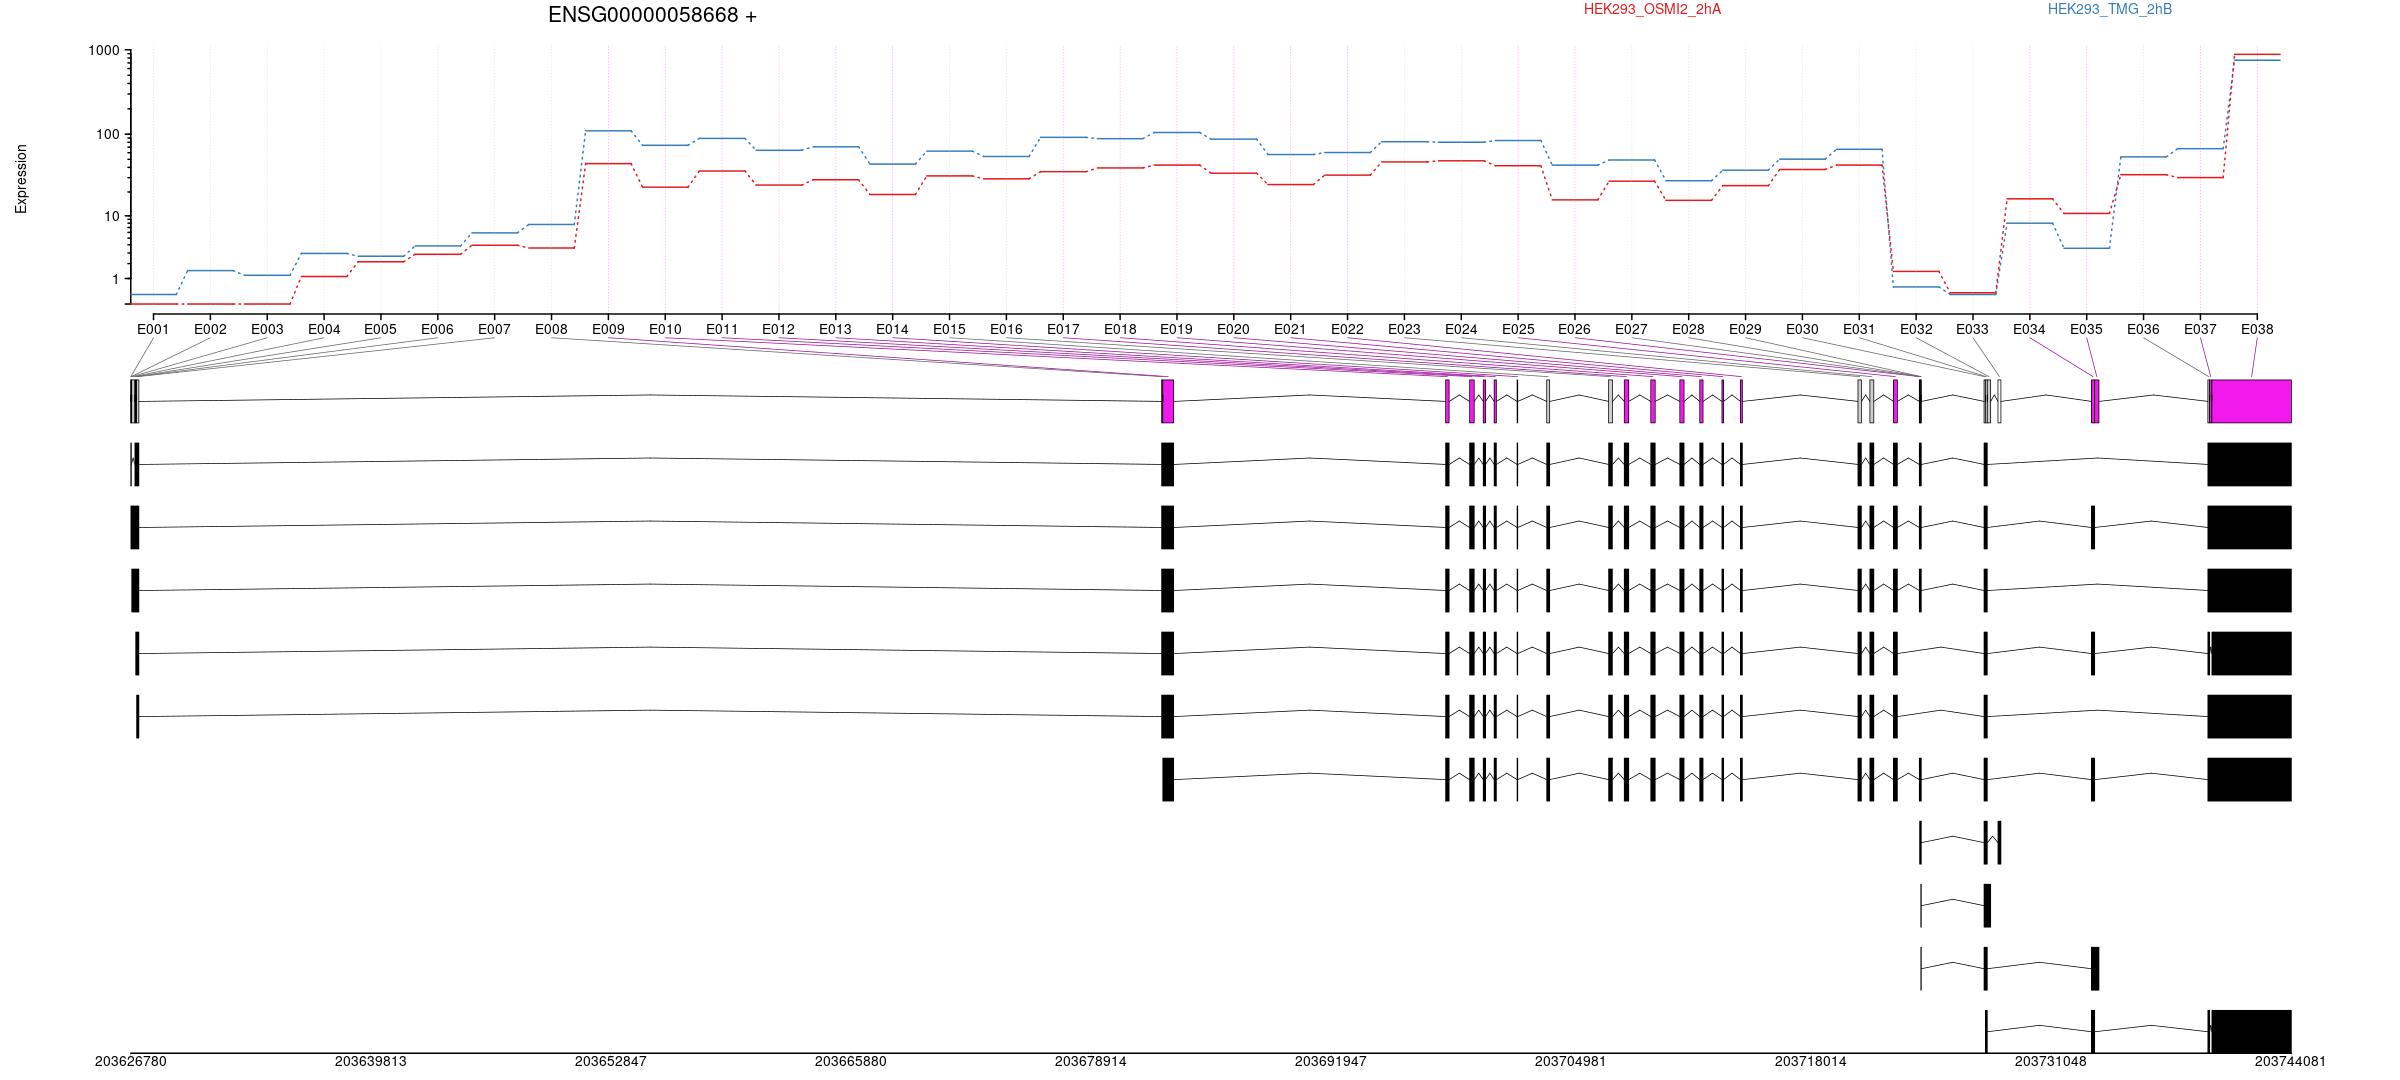This screenshot has width=2400, height=1080.
Task: Click exon bin label E037
Action: [x=2200, y=329]
